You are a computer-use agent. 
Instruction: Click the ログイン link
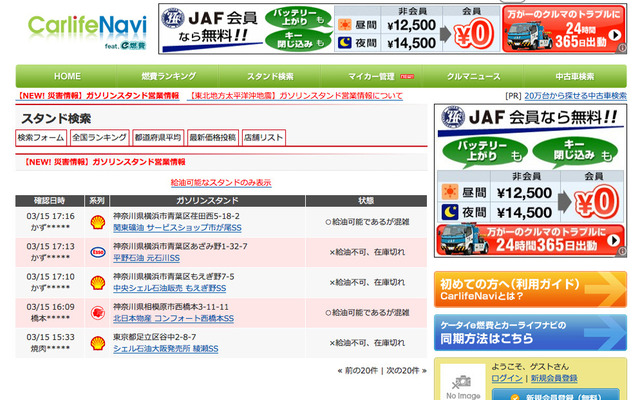pyautogui.click(x=507, y=378)
